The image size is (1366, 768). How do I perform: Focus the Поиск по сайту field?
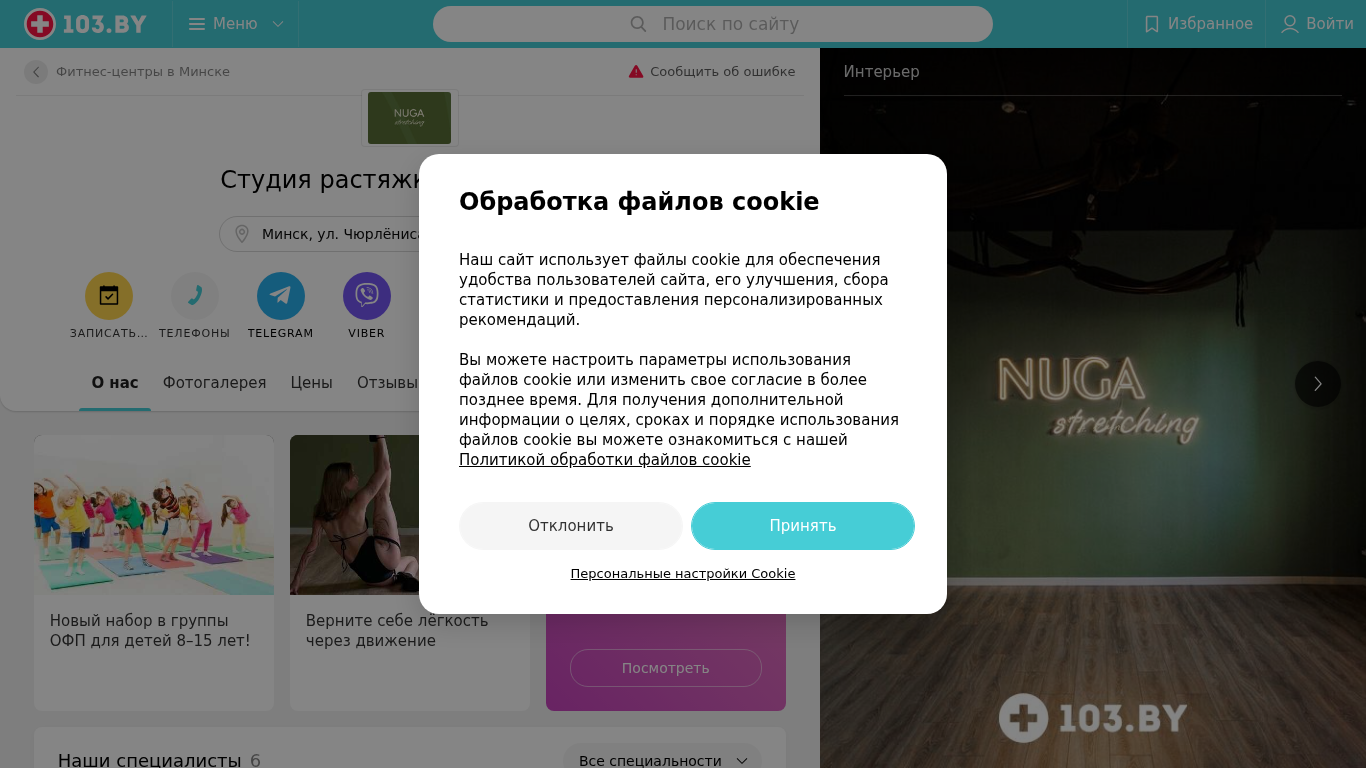coord(713,24)
